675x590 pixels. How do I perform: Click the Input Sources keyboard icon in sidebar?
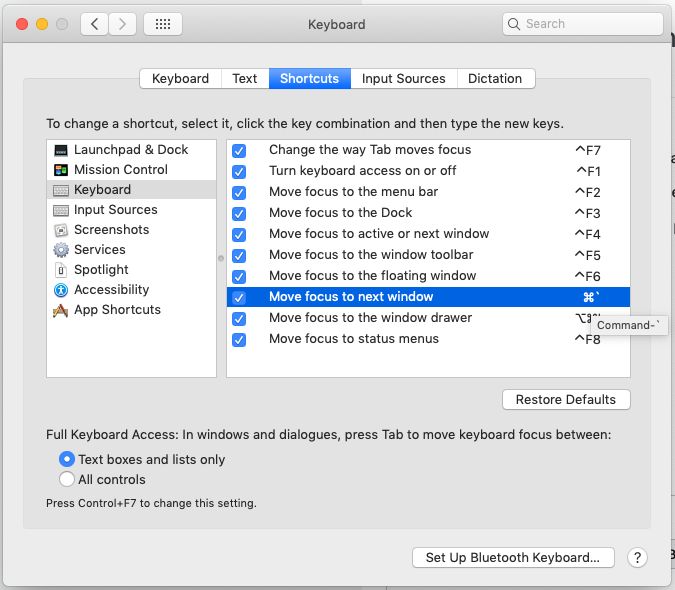point(61,210)
